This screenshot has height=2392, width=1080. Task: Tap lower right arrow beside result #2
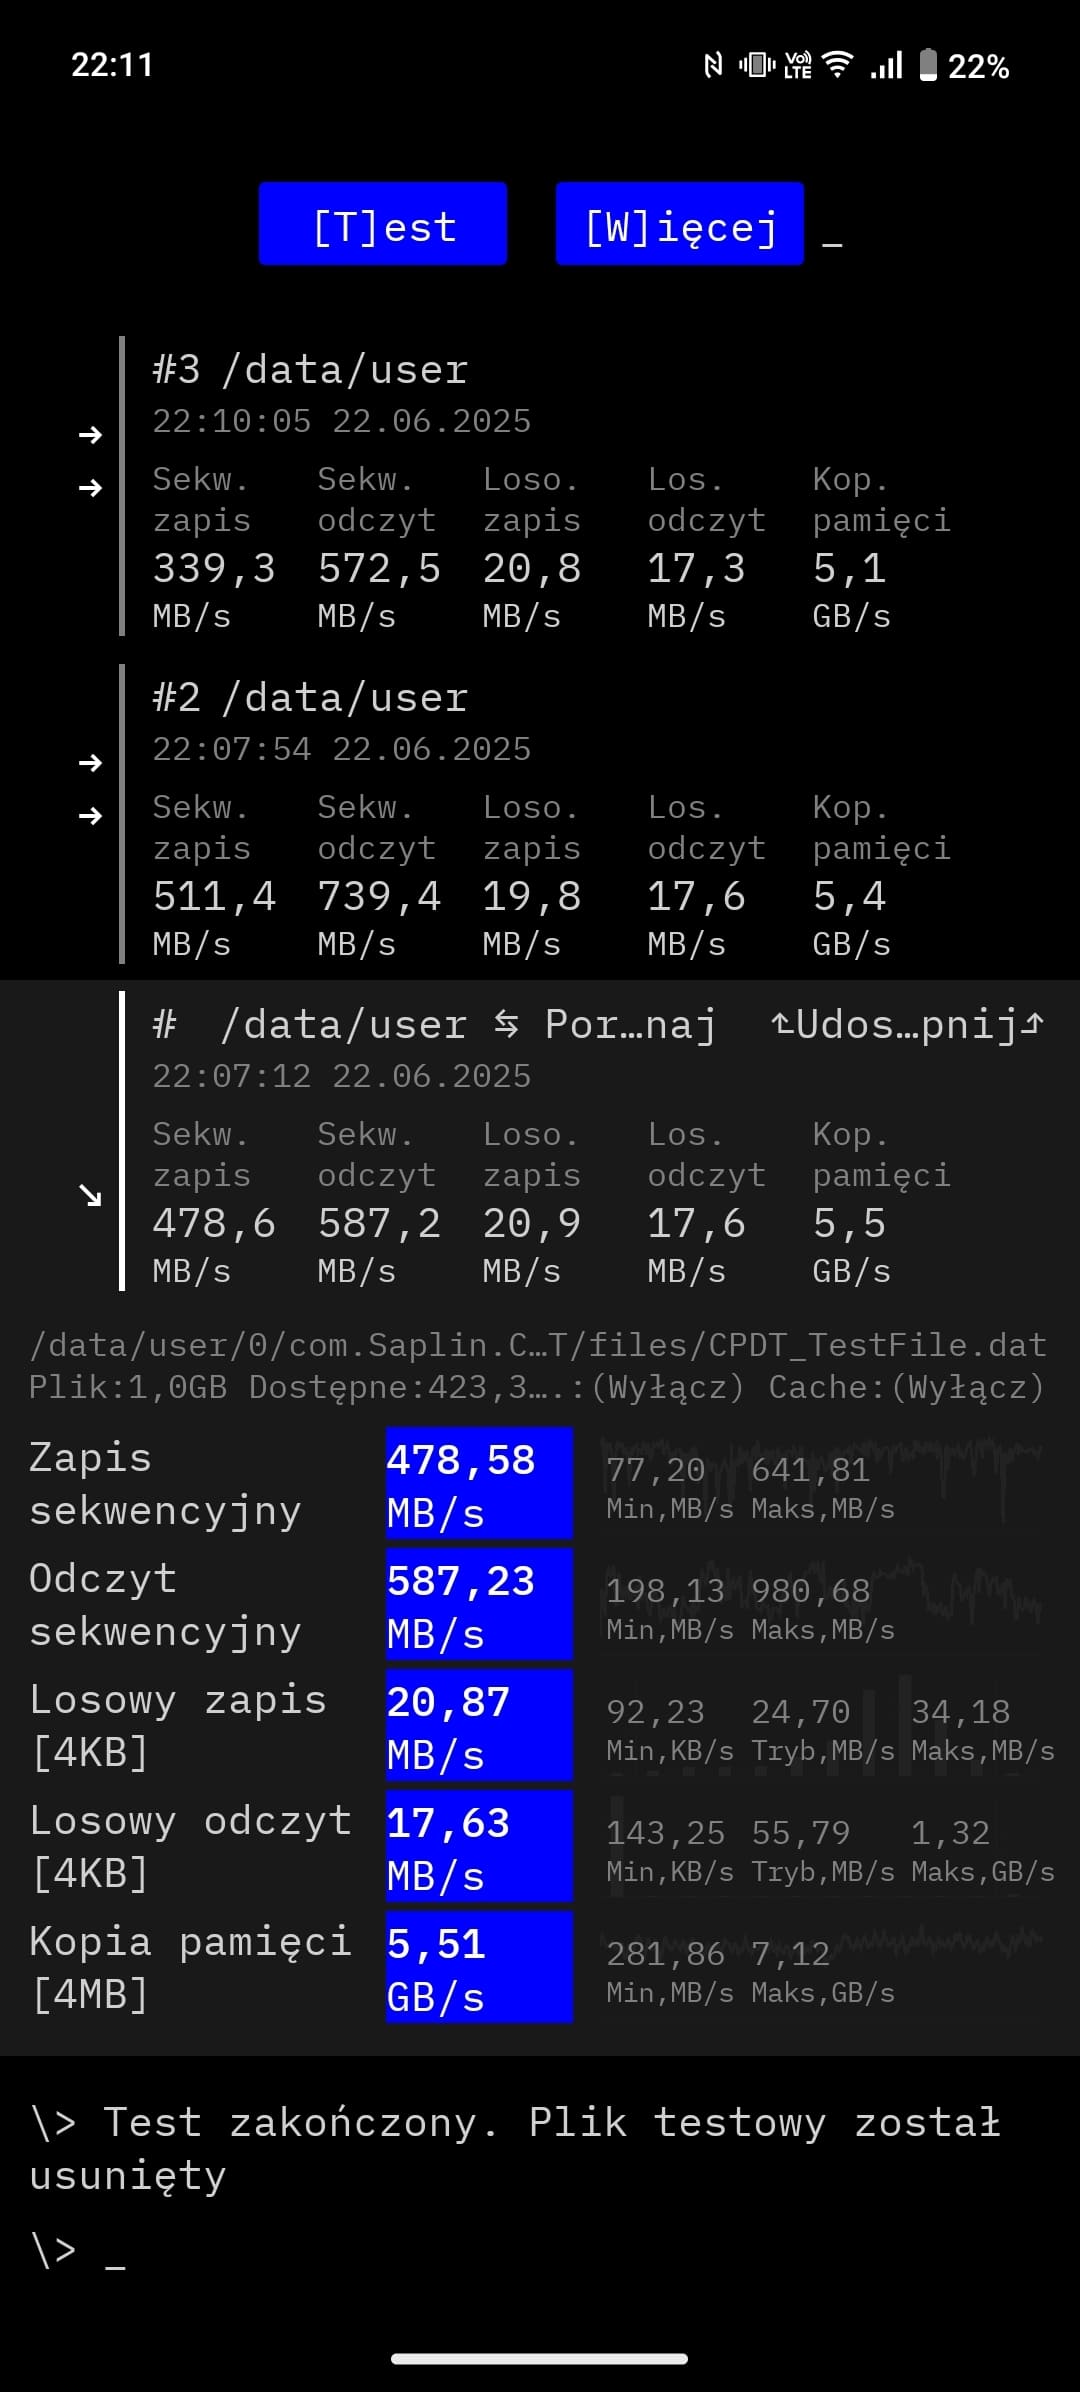tap(90, 816)
